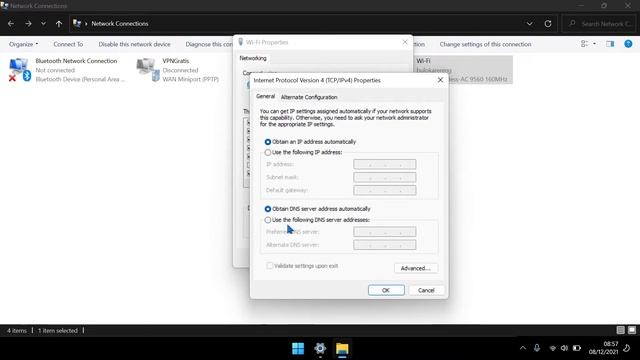Image resolution: width=640 pixels, height=360 pixels.
Task: Open the Windows Start menu
Action: [298, 349]
